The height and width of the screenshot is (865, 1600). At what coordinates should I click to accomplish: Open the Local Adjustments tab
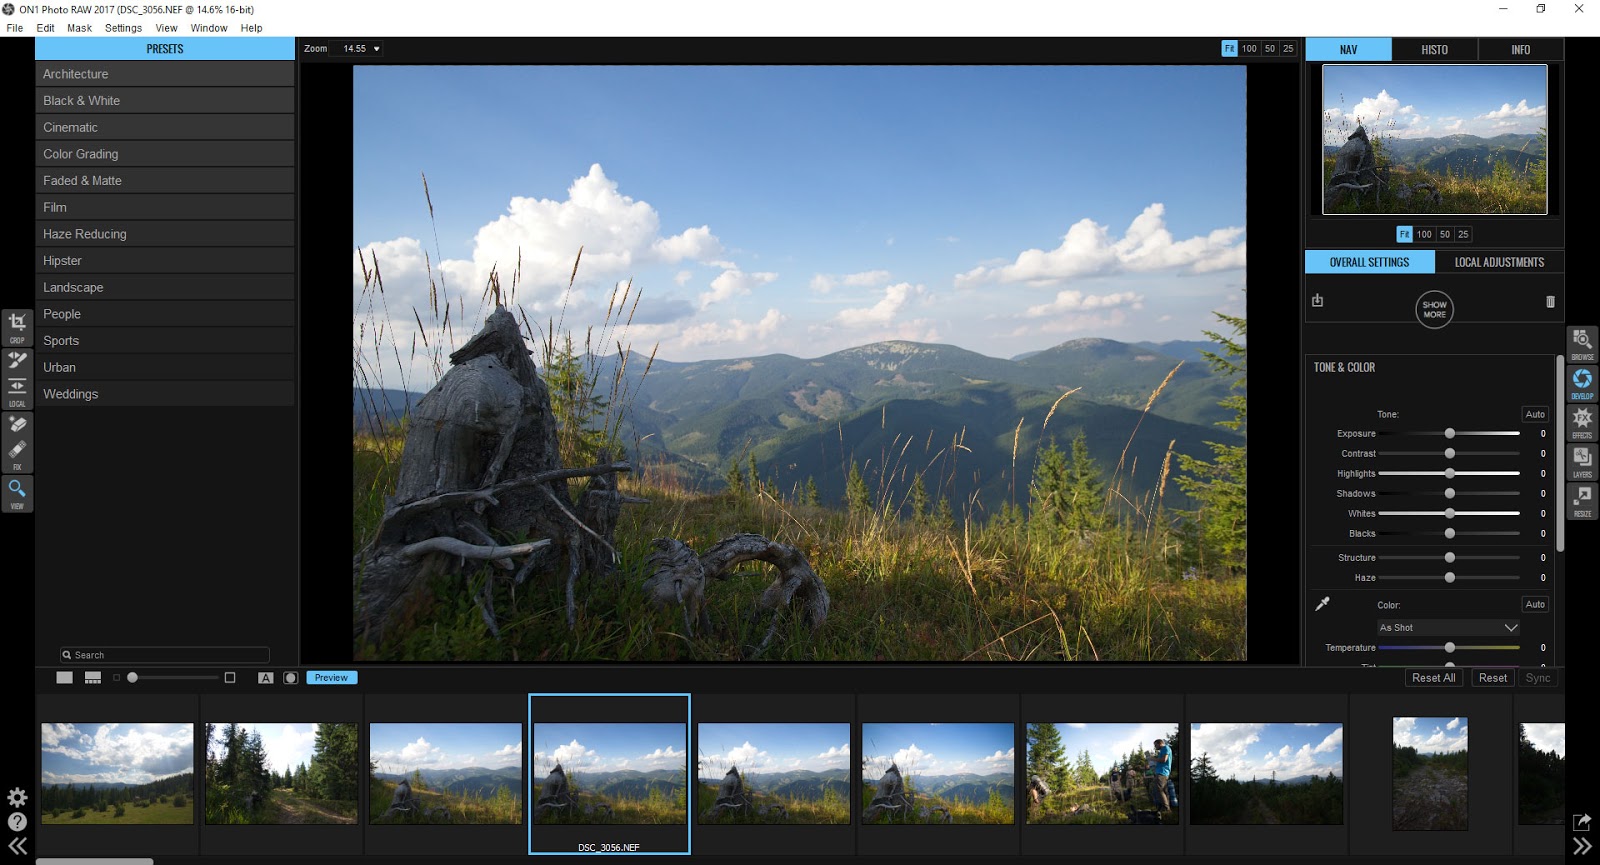click(x=1499, y=262)
